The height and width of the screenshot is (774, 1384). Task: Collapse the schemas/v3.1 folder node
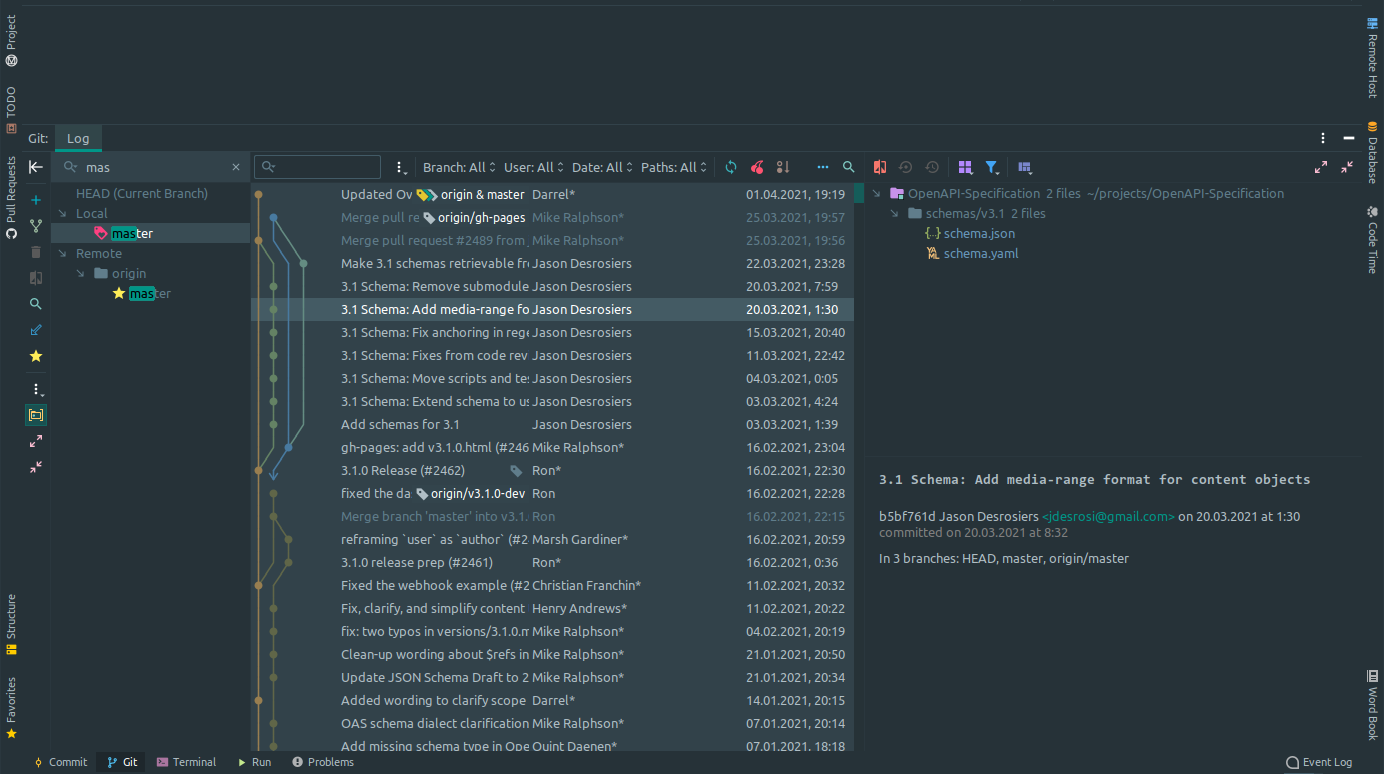(895, 213)
